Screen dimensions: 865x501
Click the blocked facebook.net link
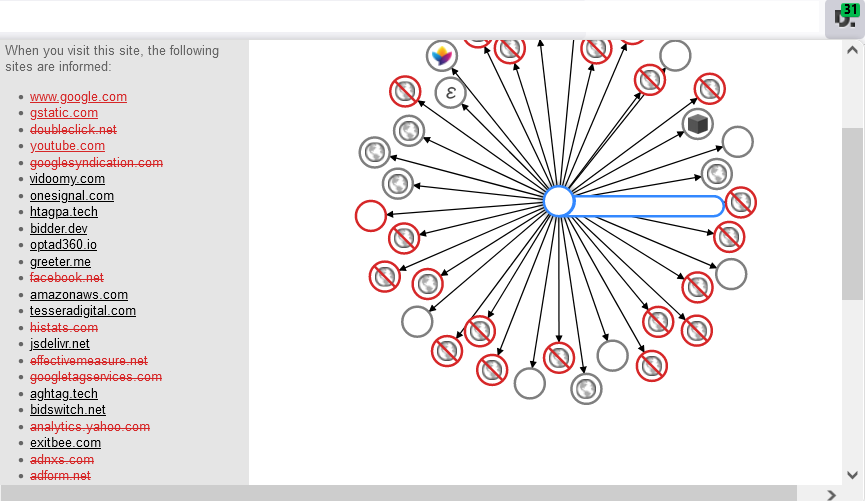(x=67, y=278)
